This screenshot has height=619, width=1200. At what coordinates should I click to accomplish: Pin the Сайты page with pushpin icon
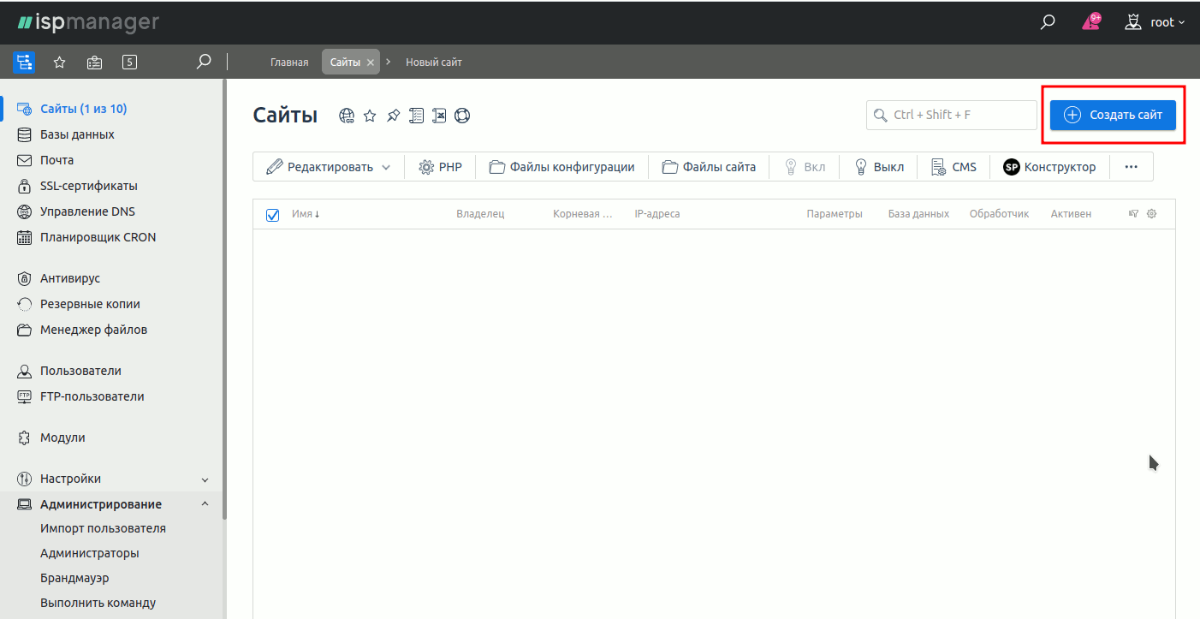[393, 116]
